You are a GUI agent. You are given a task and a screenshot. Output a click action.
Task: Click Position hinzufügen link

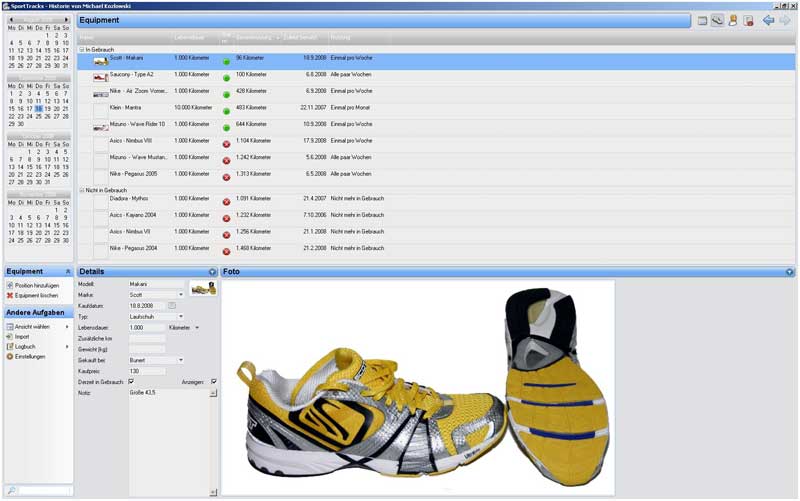[x=37, y=286]
